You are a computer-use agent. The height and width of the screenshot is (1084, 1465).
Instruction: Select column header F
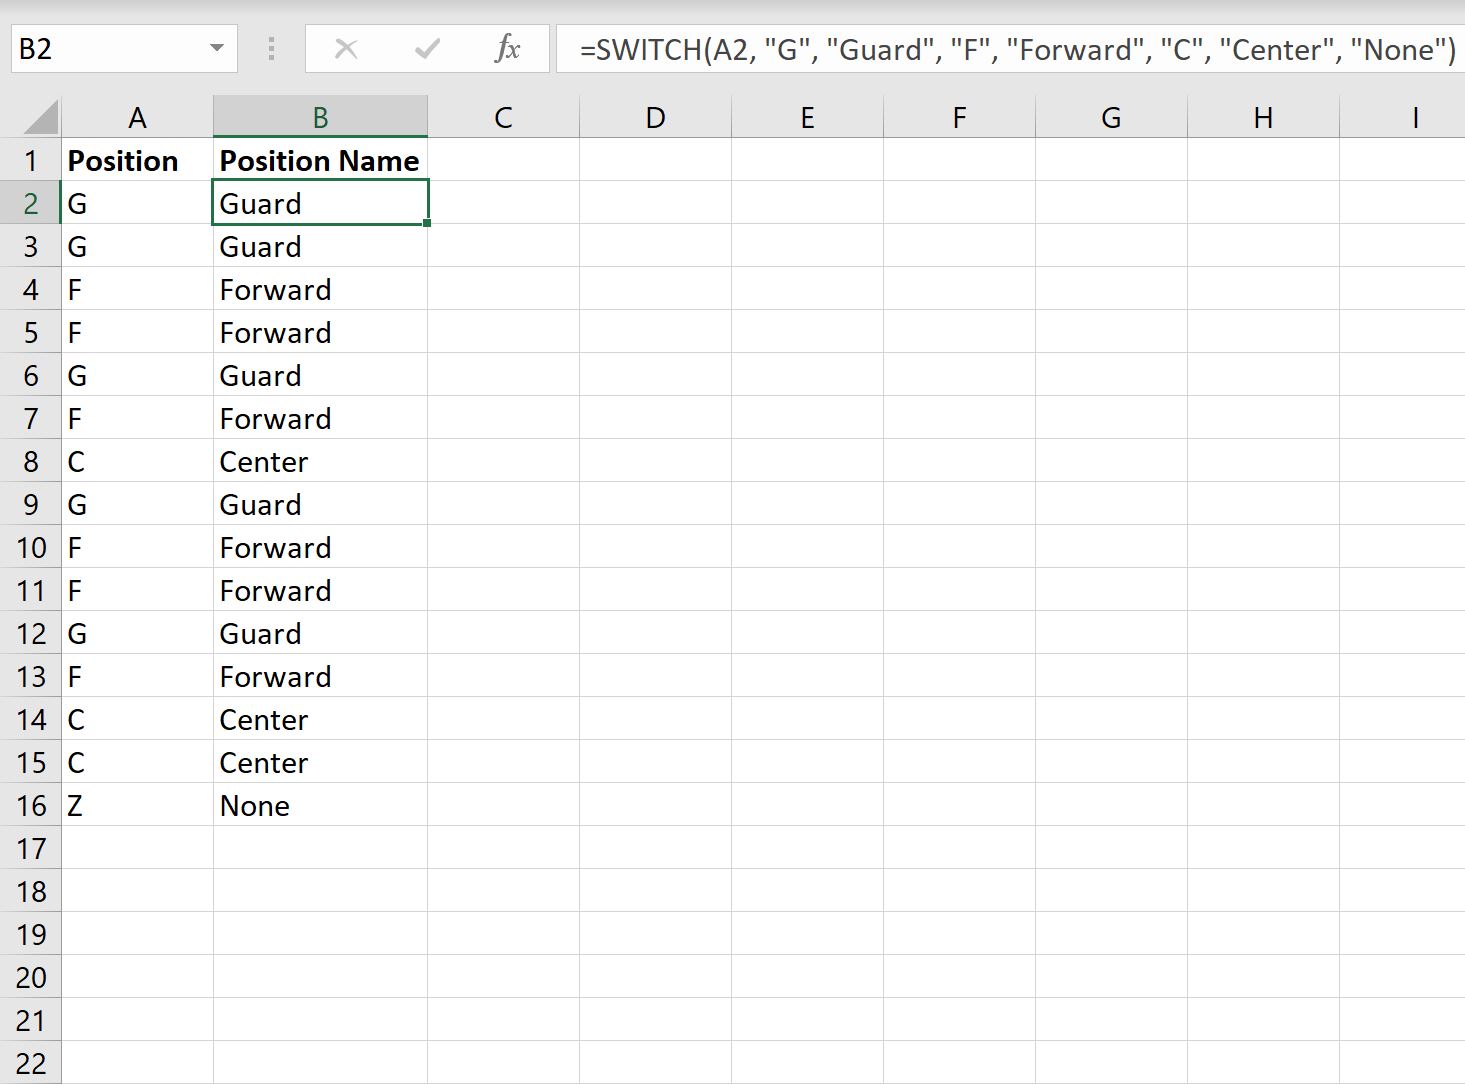(x=958, y=116)
